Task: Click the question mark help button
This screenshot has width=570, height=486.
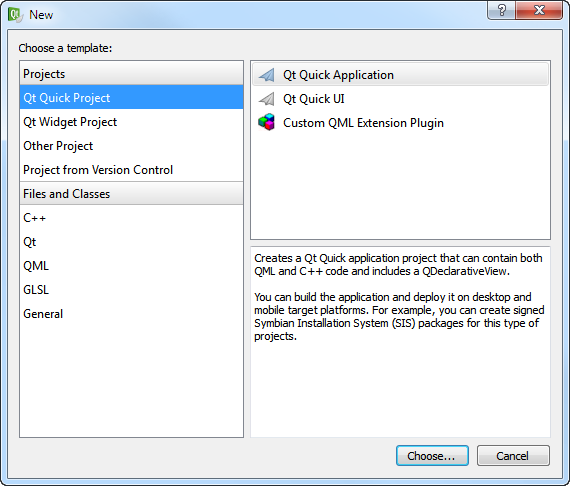Action: pos(501,11)
